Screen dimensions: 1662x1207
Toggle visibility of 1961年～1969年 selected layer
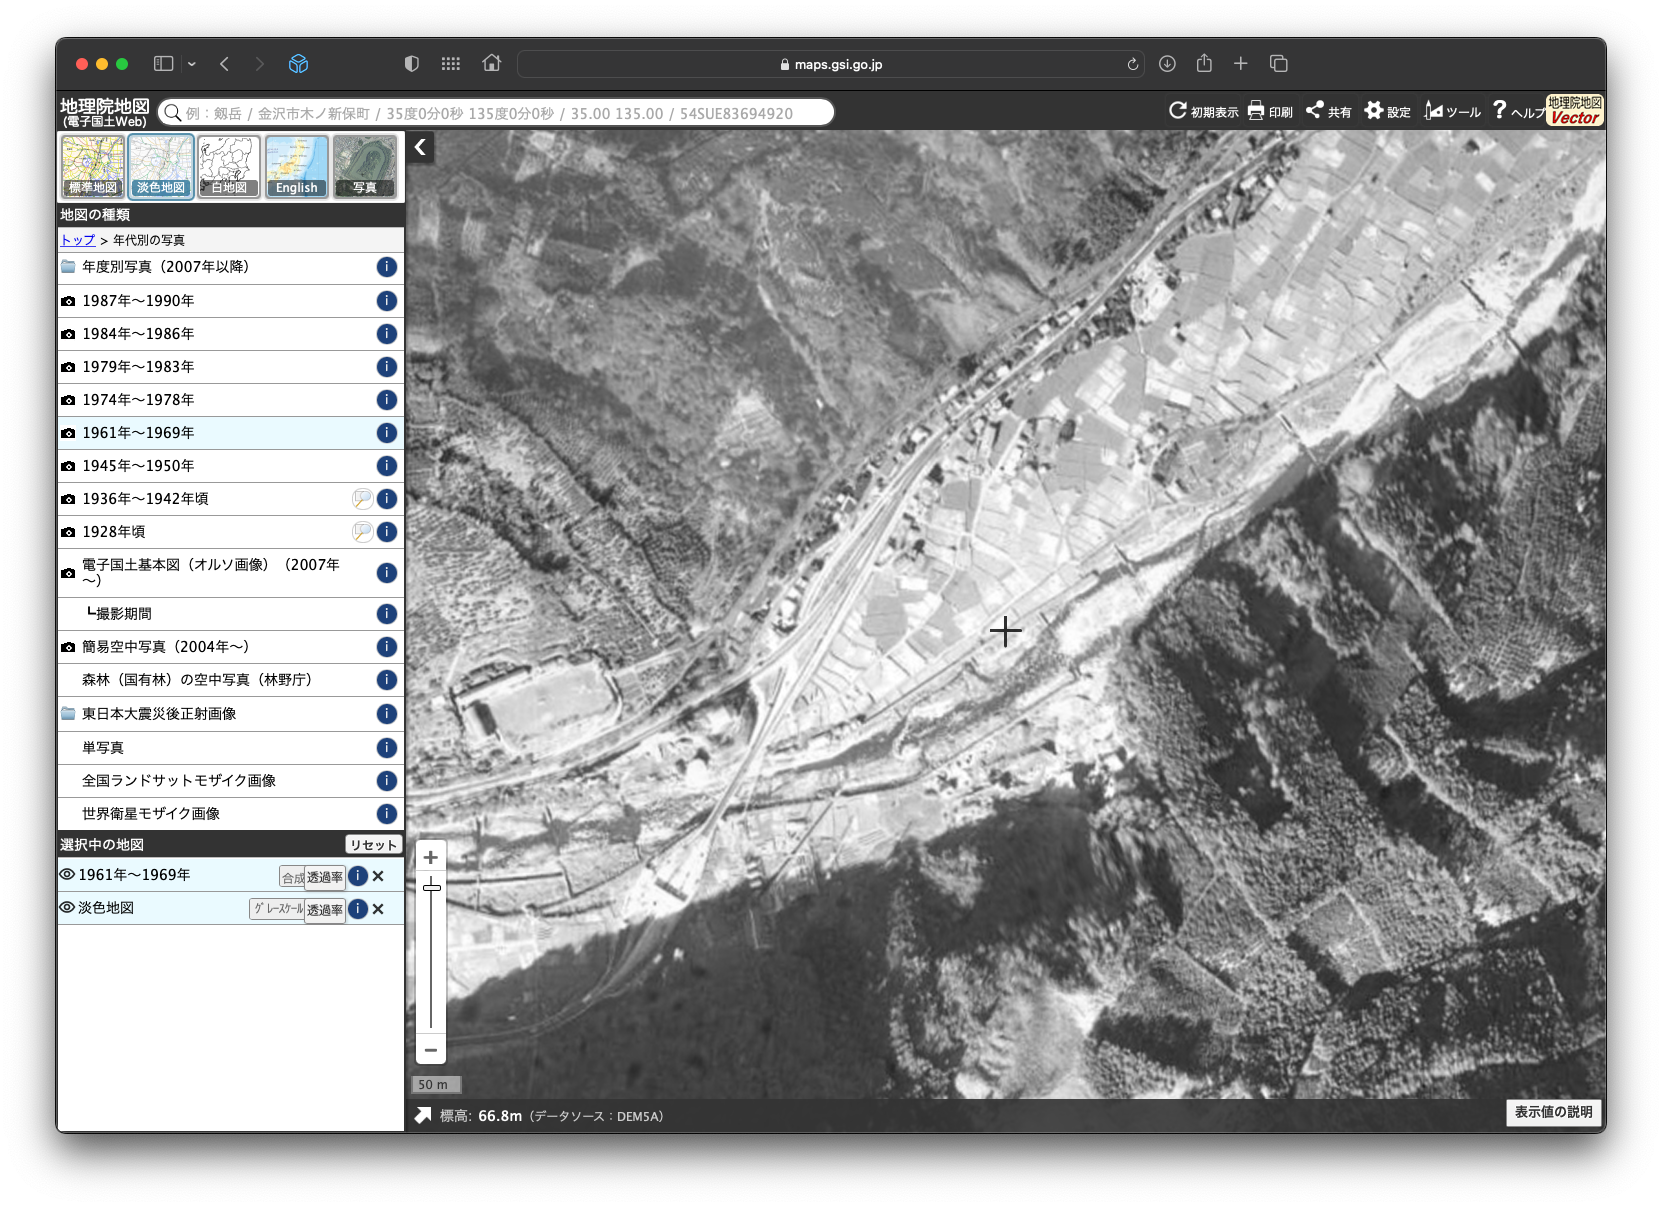(67, 875)
